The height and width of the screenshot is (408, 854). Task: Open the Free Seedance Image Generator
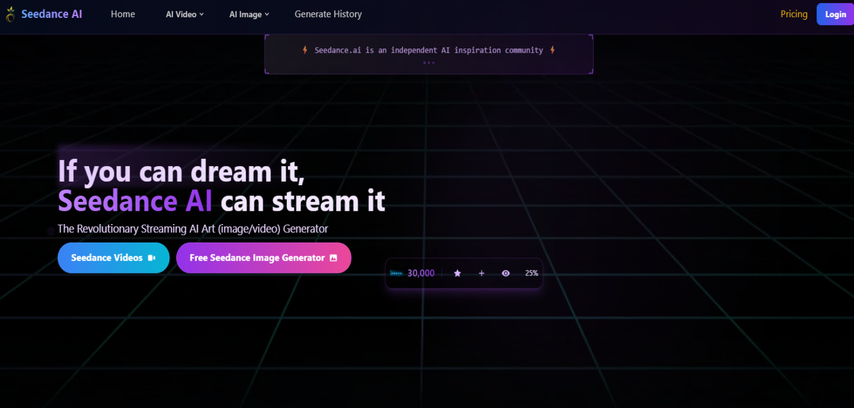click(264, 258)
